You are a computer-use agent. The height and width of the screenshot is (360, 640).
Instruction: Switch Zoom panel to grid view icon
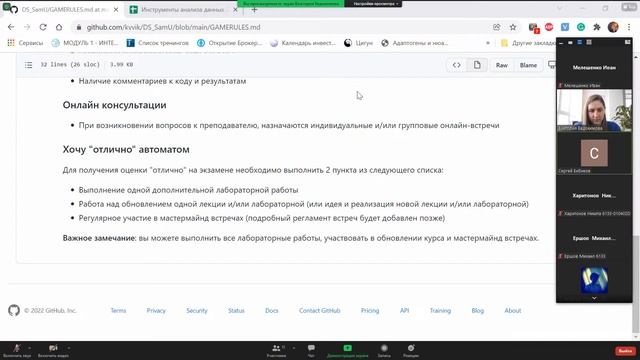coord(589,42)
